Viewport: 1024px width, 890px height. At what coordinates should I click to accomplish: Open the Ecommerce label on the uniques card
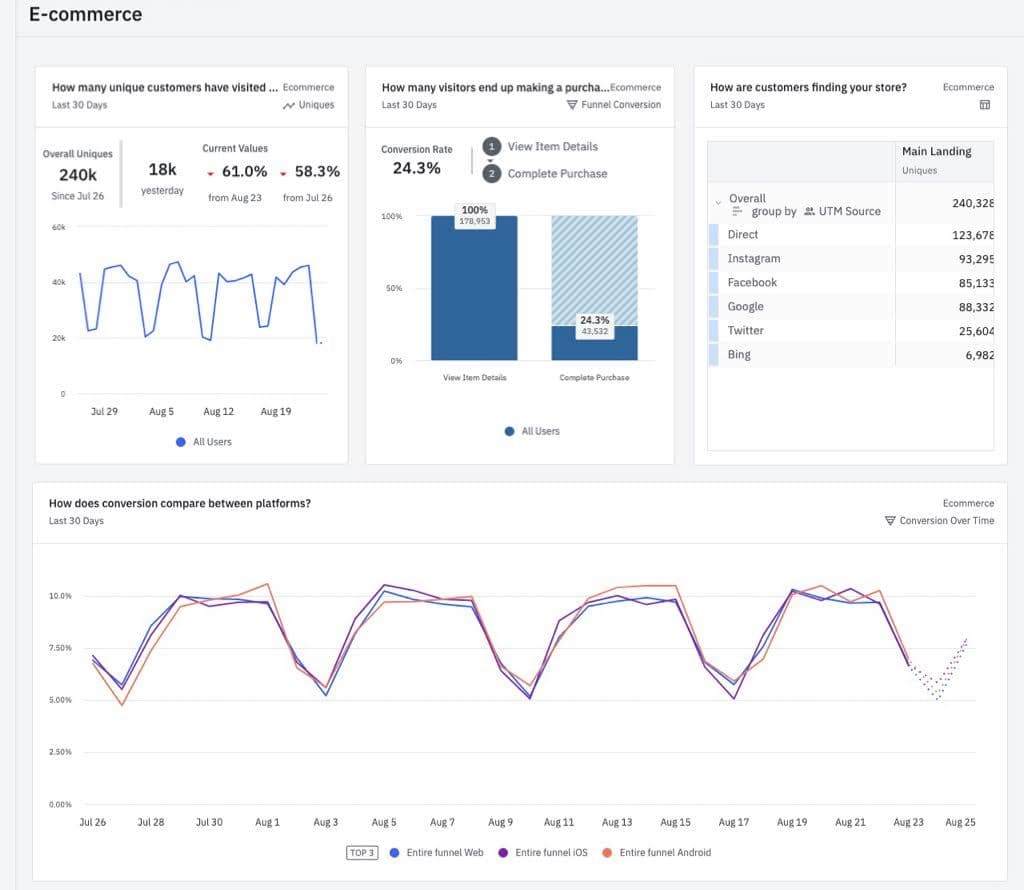click(307, 87)
